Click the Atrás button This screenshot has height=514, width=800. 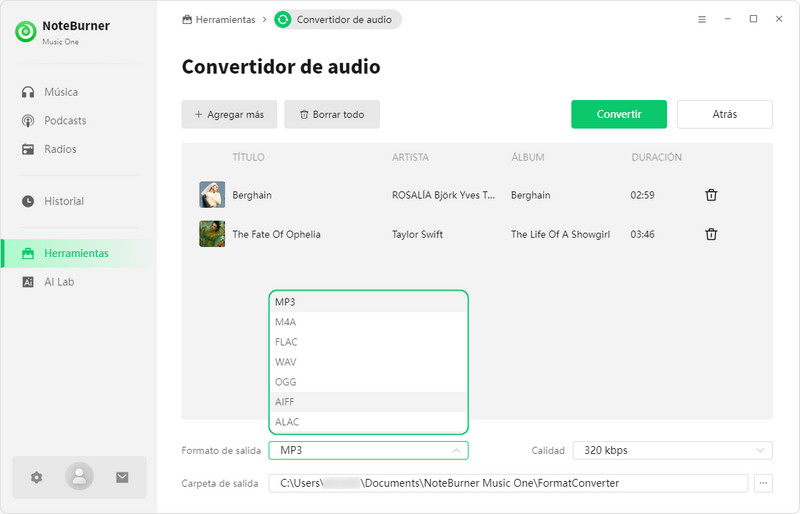click(x=724, y=114)
